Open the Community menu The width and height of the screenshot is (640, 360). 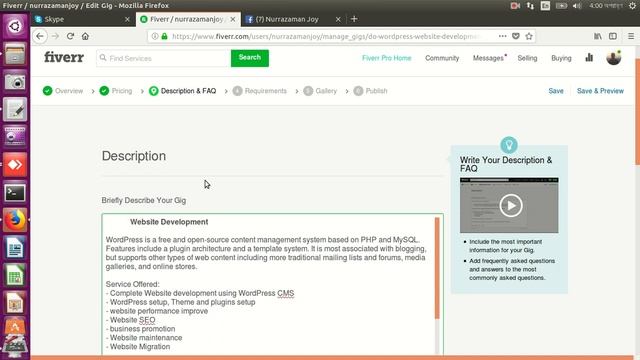(442, 58)
